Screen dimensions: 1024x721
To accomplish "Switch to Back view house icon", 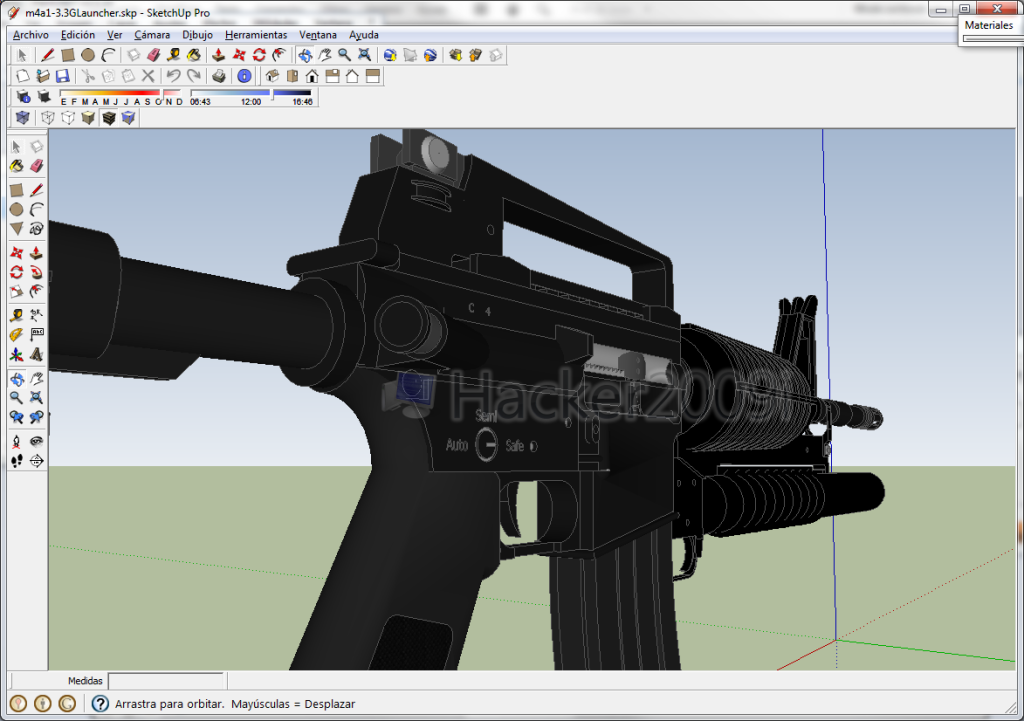I will pos(353,76).
